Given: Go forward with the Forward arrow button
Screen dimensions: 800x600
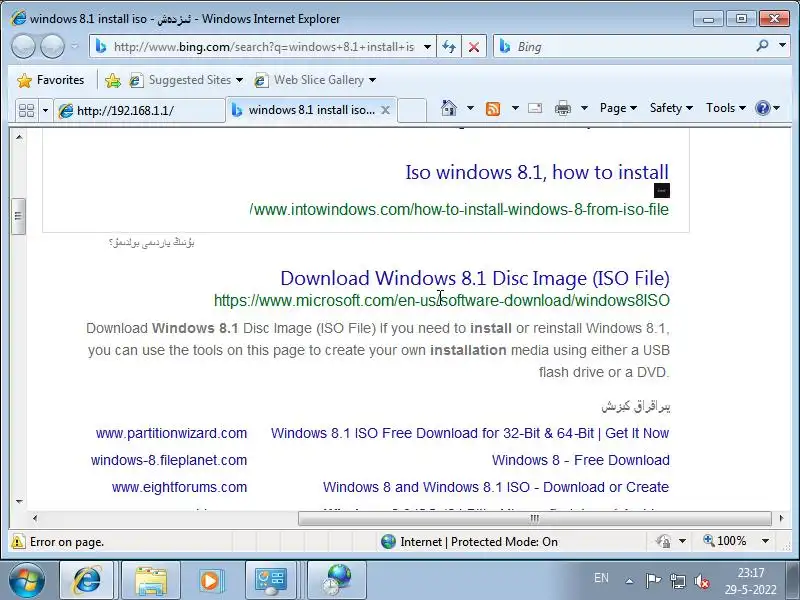Looking at the screenshot, I should point(52,46).
